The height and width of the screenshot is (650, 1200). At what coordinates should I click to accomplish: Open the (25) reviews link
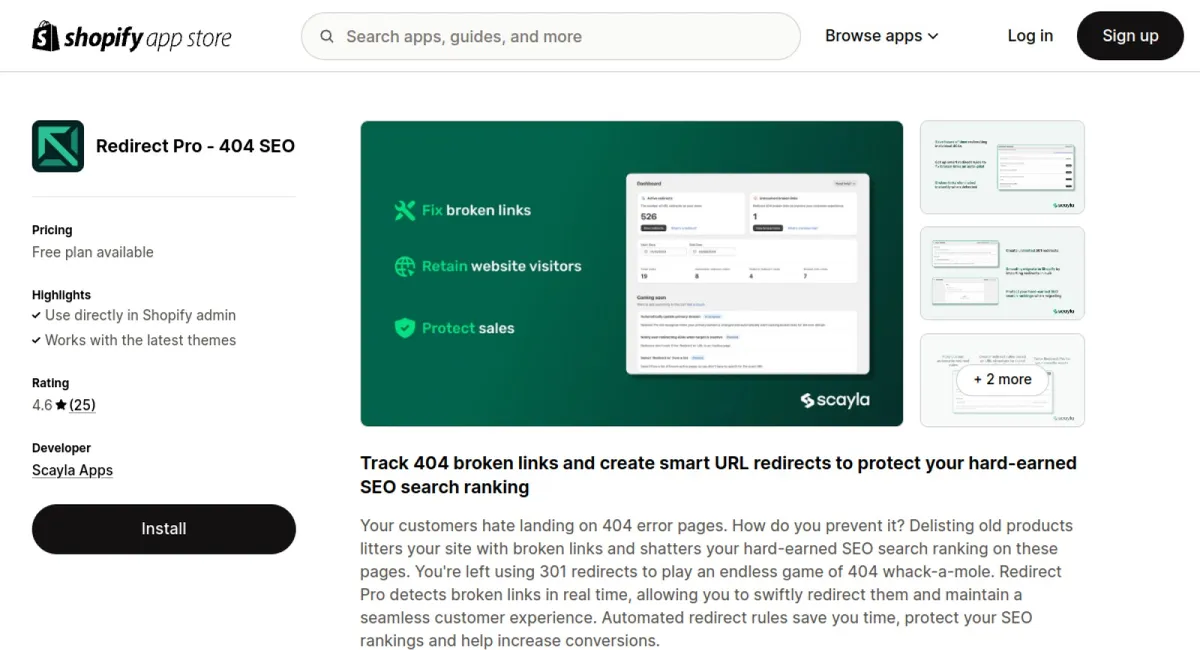point(83,405)
